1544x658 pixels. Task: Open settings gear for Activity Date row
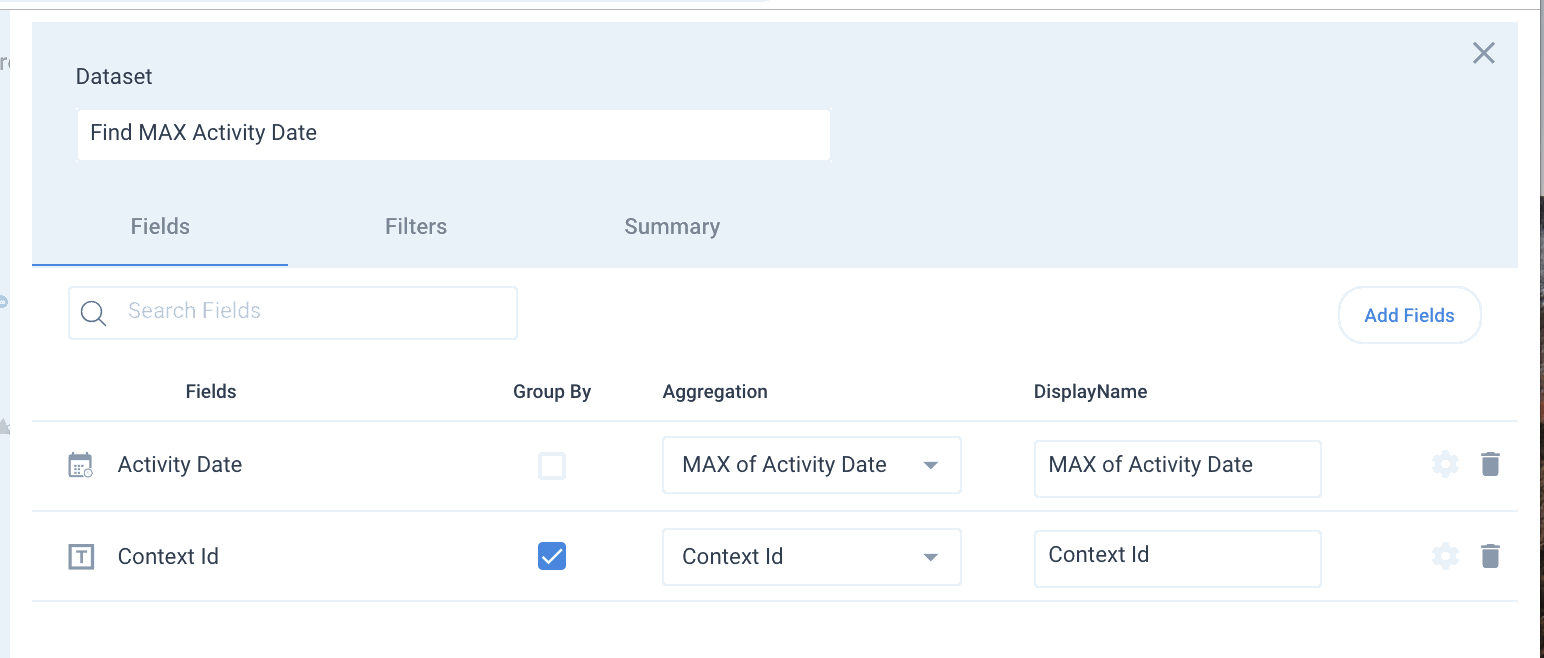(x=1445, y=464)
